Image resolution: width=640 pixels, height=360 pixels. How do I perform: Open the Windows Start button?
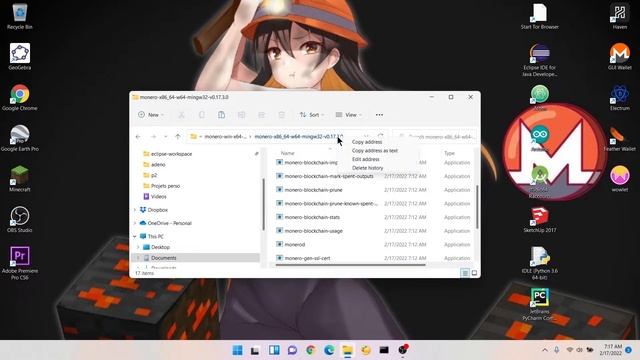click(x=237, y=350)
